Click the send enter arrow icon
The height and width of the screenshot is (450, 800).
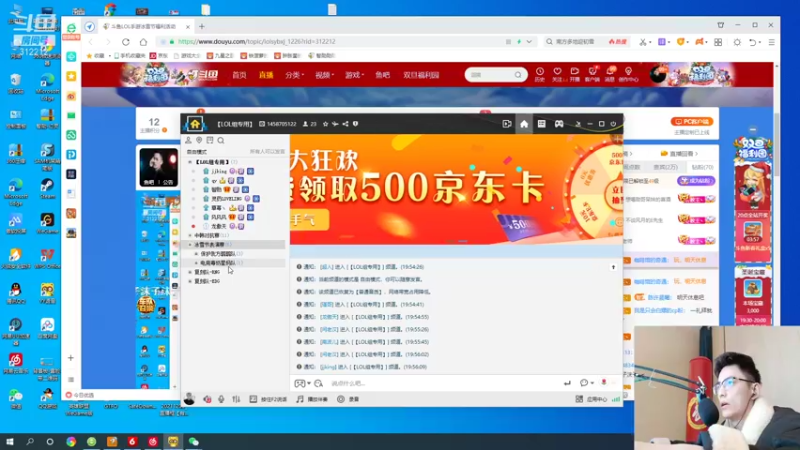coord(567,383)
